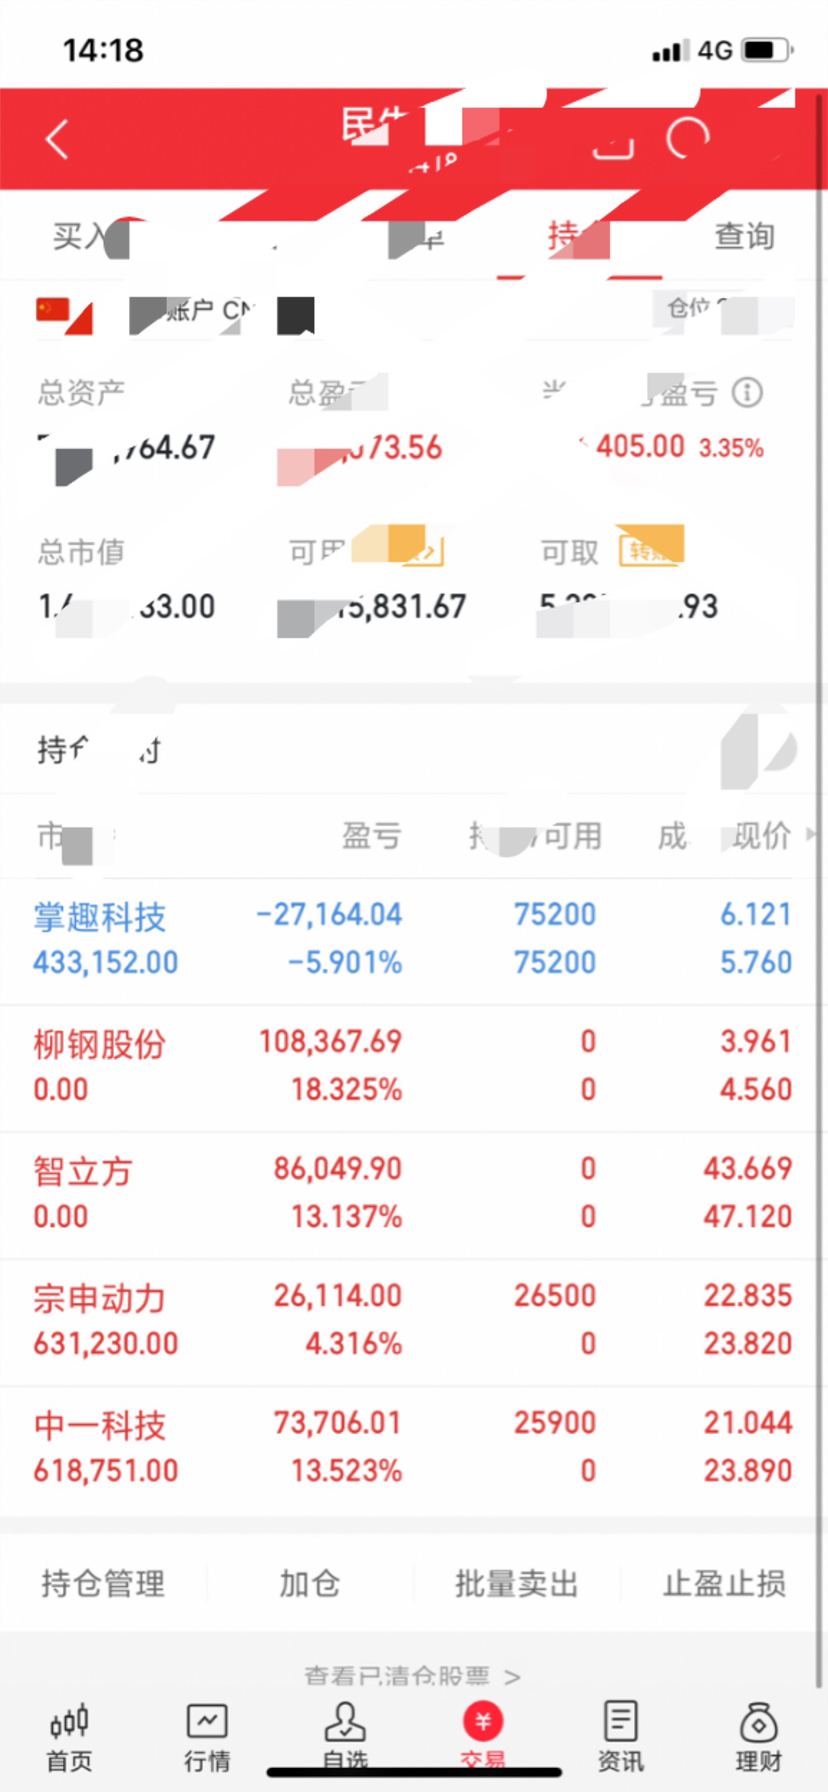Tap 掌趣科技 current price 5.760
Image resolution: width=828 pixels, height=1792 pixels.
pos(756,962)
